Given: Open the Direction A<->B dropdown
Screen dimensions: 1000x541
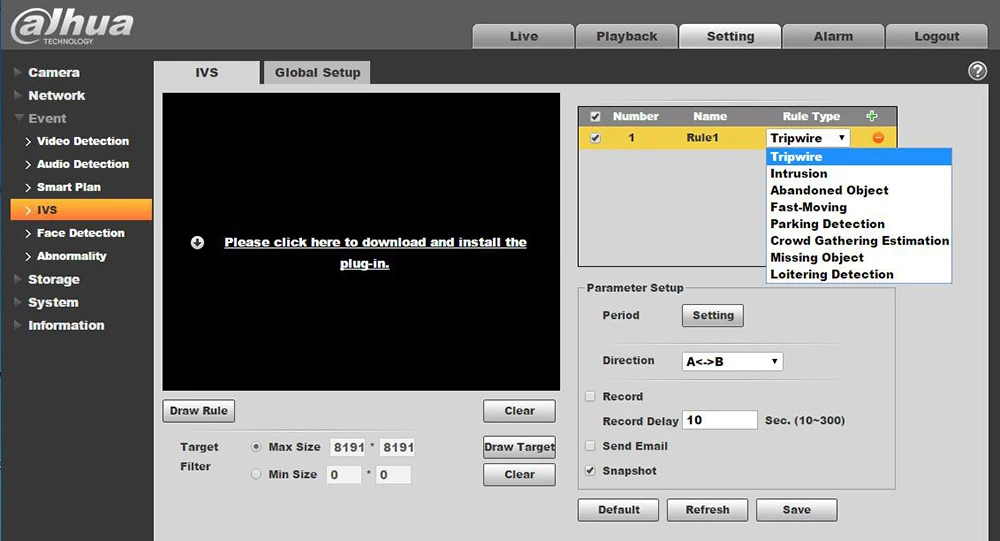Looking at the screenshot, I should point(732,361).
